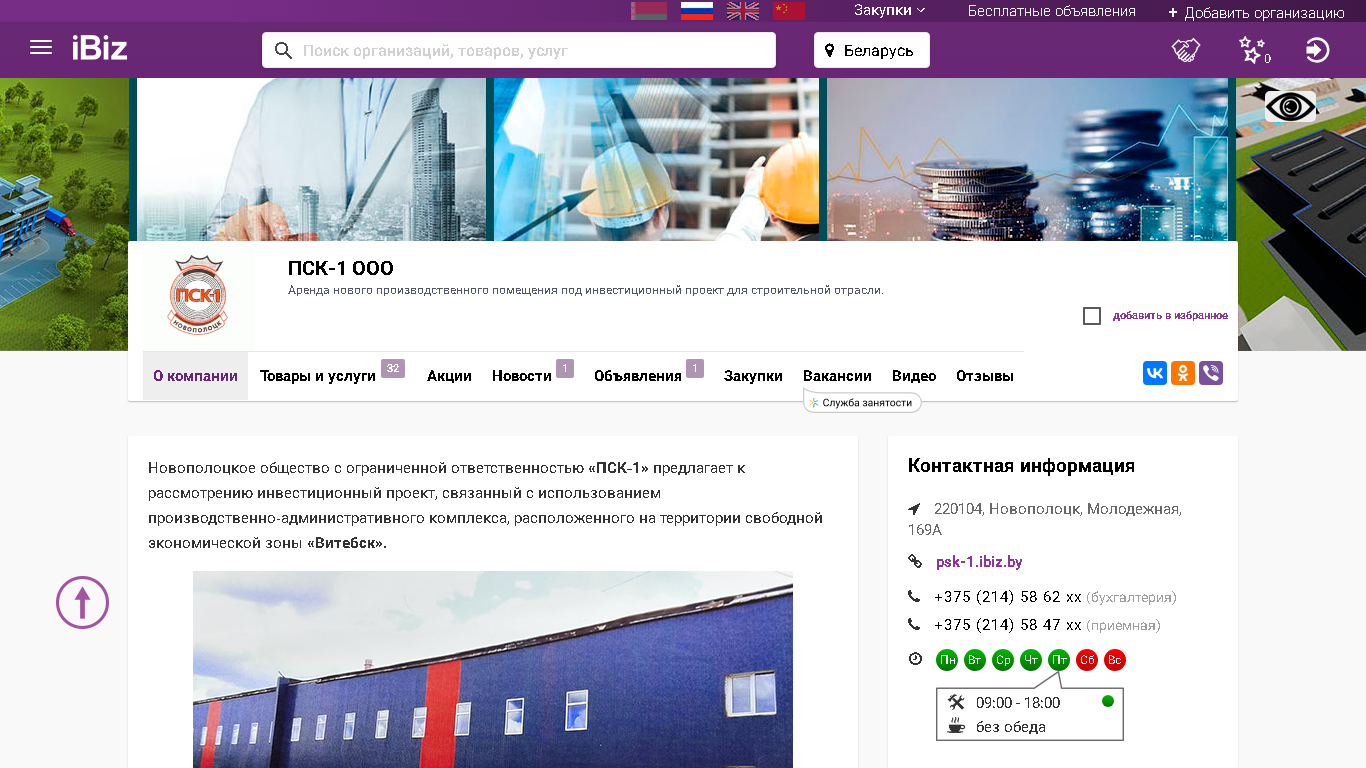Image resolution: width=1366 pixels, height=768 pixels.
Task: Open the psk-1.ibiz.by website link
Action: click(979, 562)
